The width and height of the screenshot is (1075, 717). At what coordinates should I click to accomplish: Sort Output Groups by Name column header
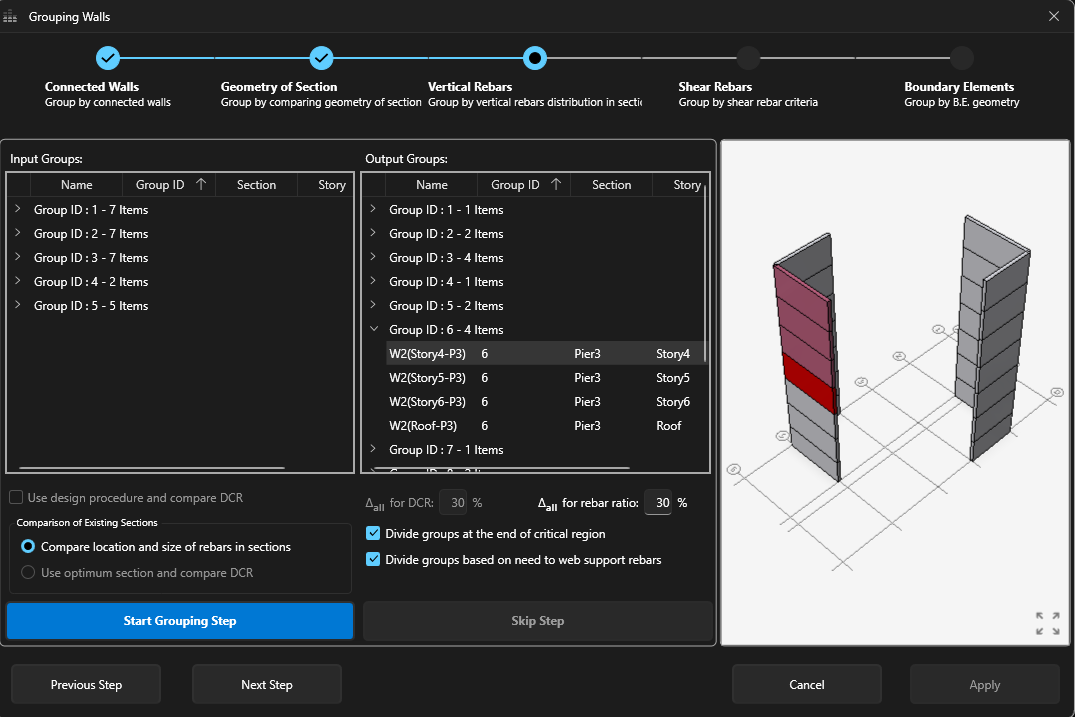pos(432,185)
